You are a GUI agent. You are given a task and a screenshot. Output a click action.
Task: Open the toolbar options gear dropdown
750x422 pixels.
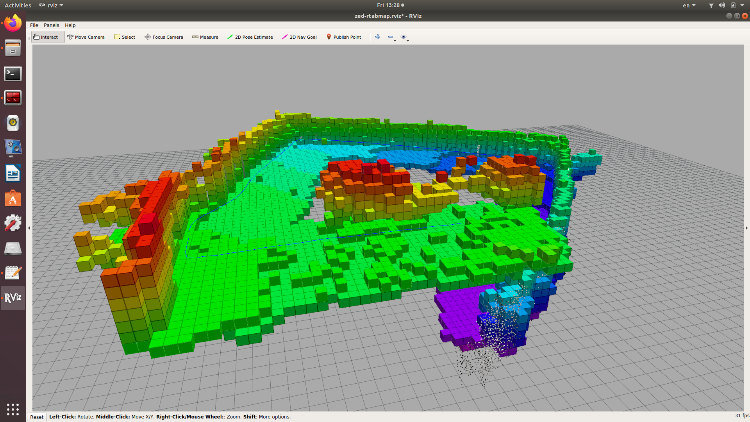coord(404,36)
